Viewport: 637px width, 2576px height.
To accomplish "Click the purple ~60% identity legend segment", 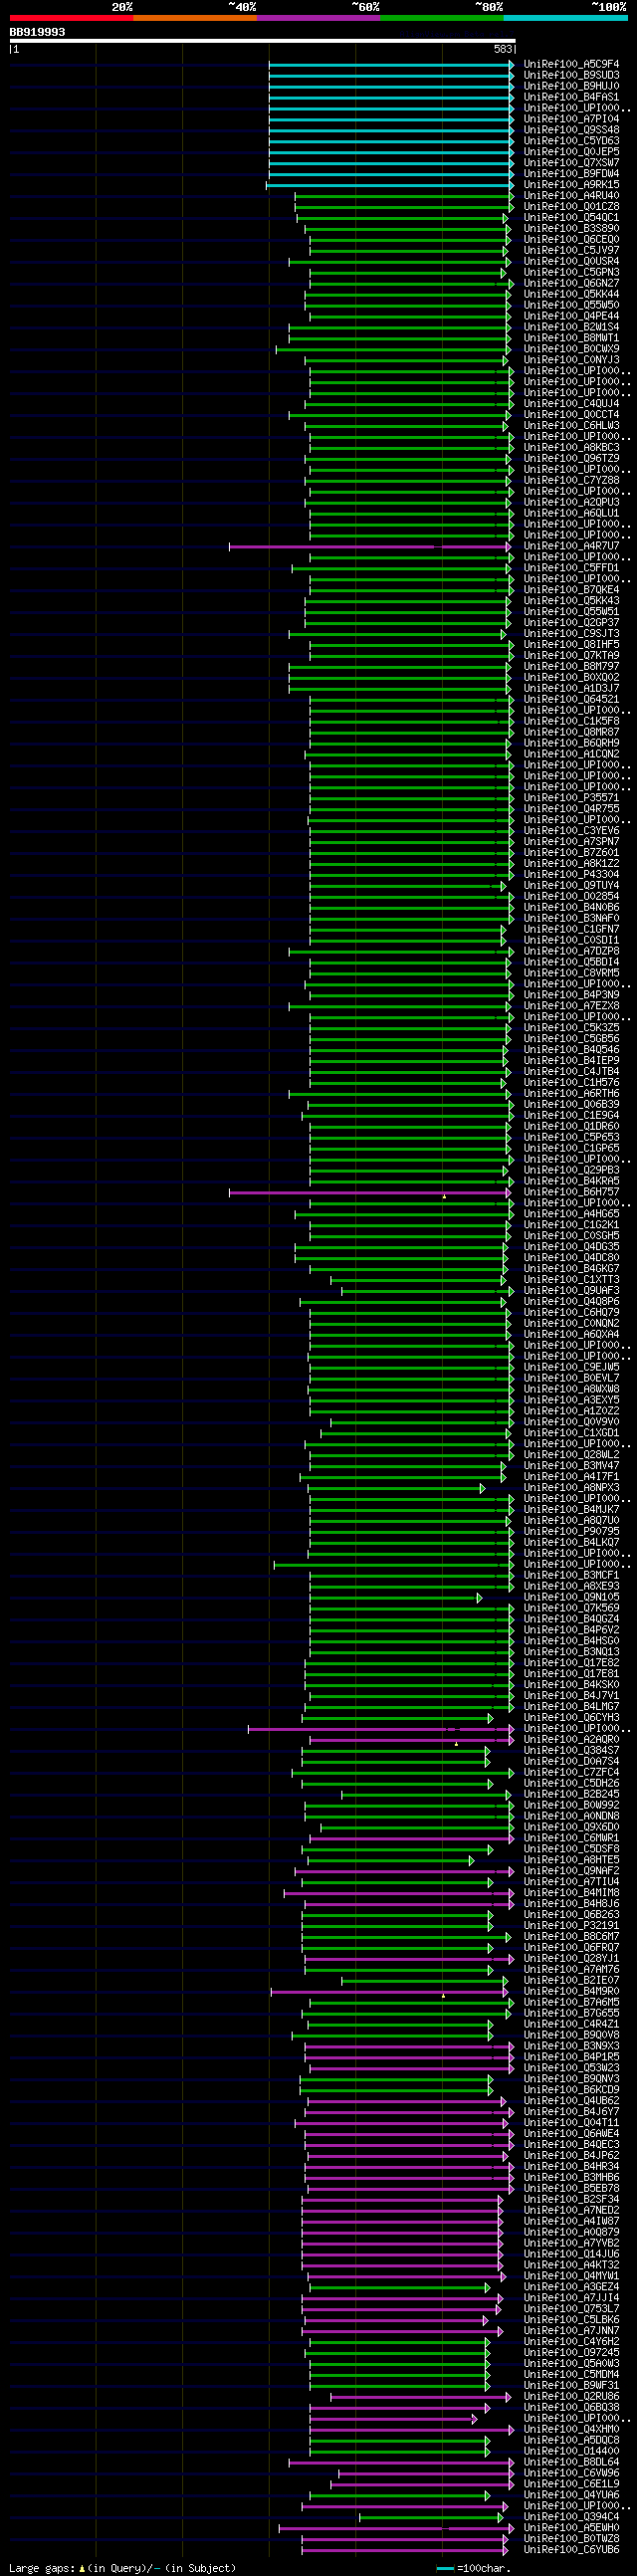I will [x=318, y=18].
